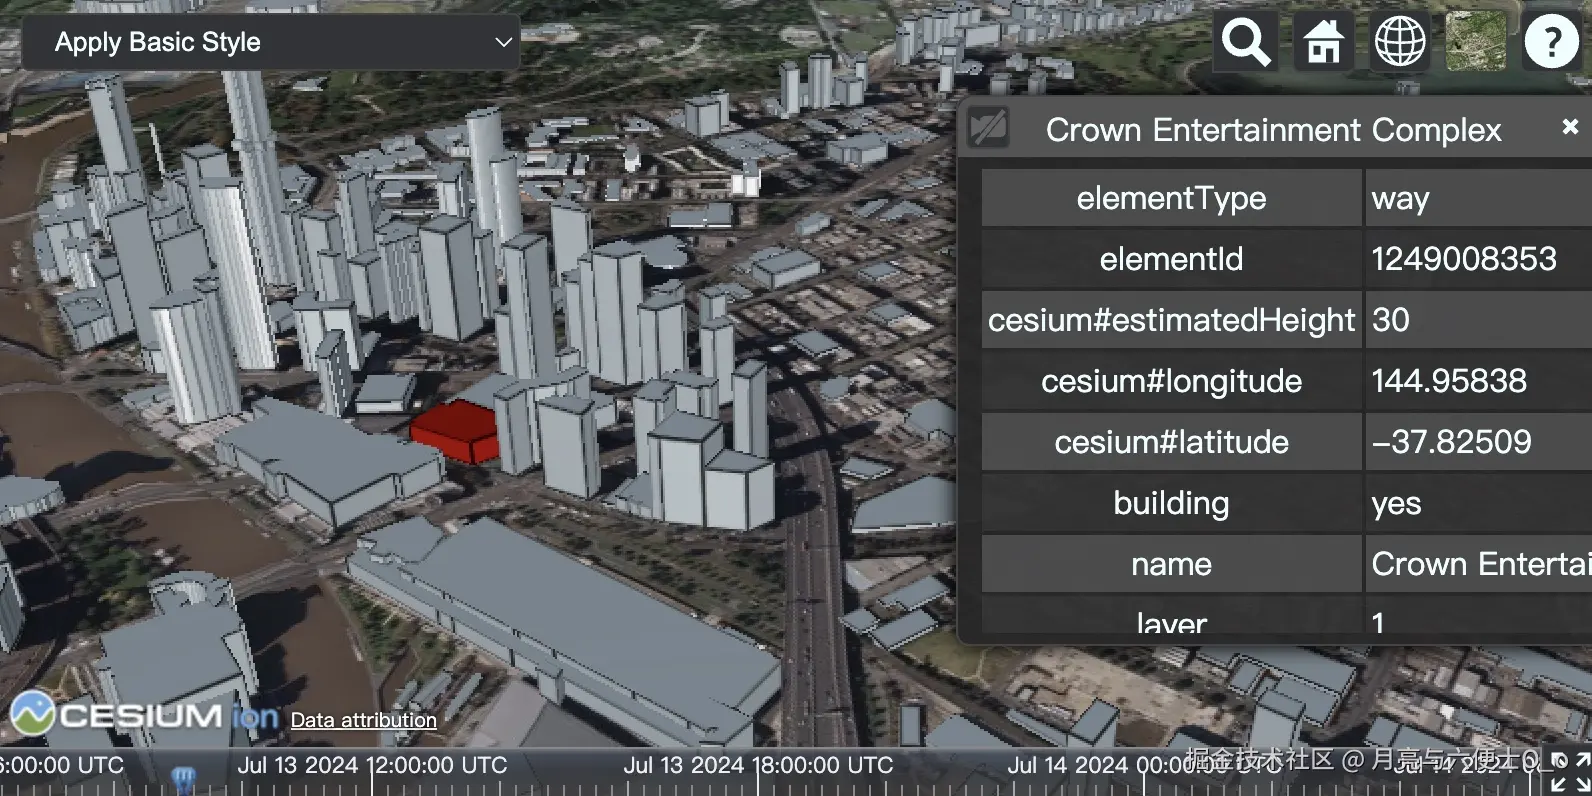Click the cesium#longitude label
The width and height of the screenshot is (1592, 796).
point(1171,381)
